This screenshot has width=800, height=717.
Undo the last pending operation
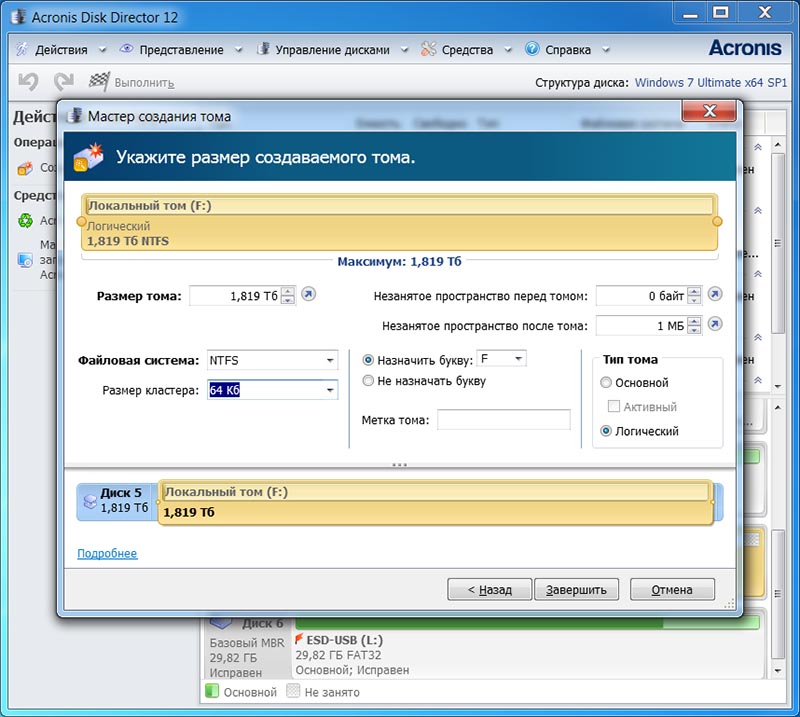(28, 82)
